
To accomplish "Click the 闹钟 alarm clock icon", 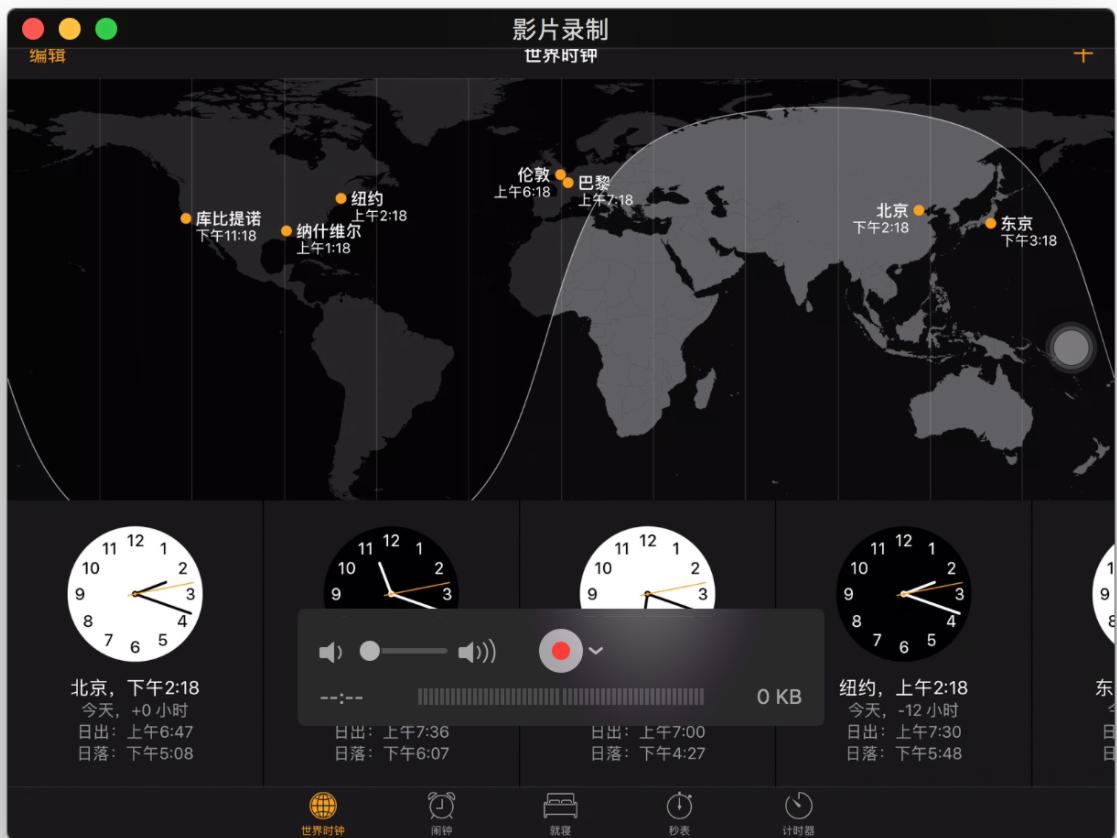I will (440, 805).
